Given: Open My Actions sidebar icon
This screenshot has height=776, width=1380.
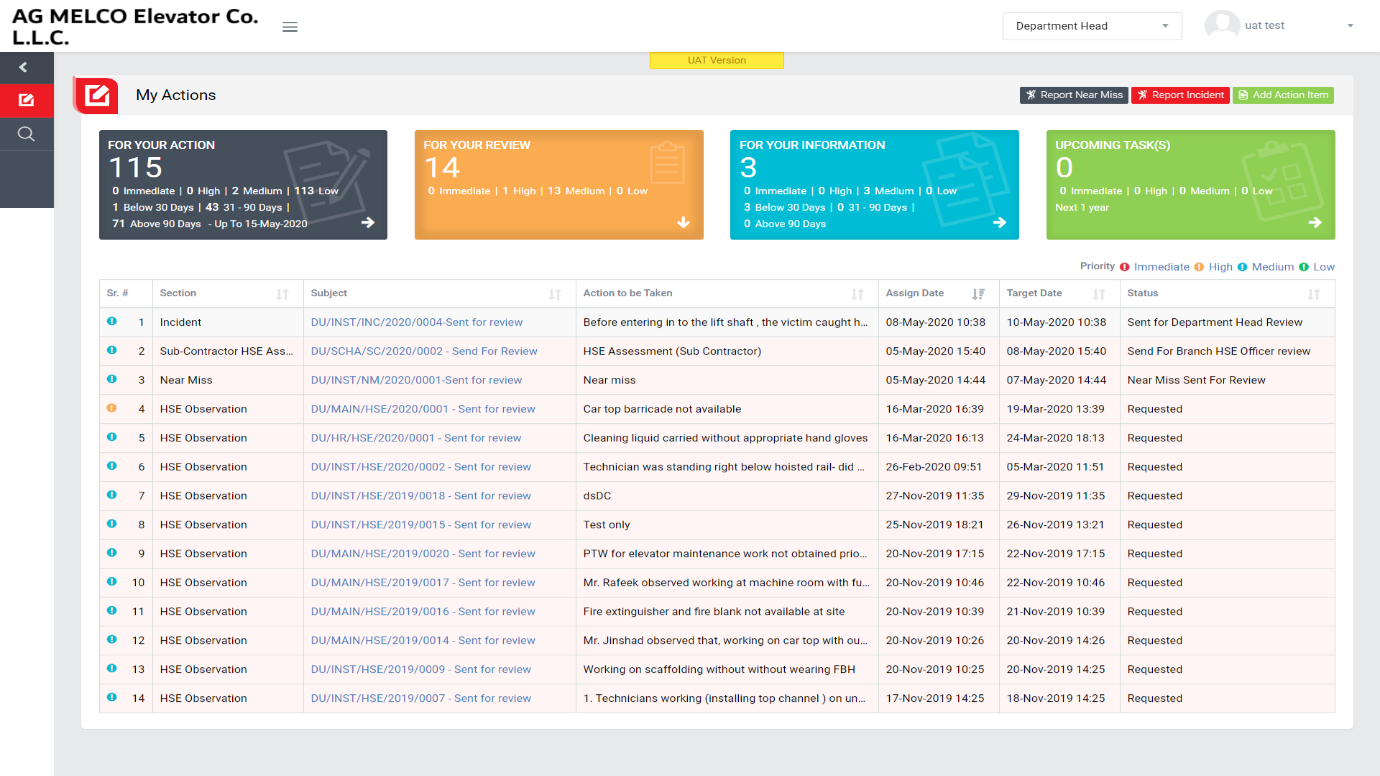Looking at the screenshot, I should click(27, 100).
